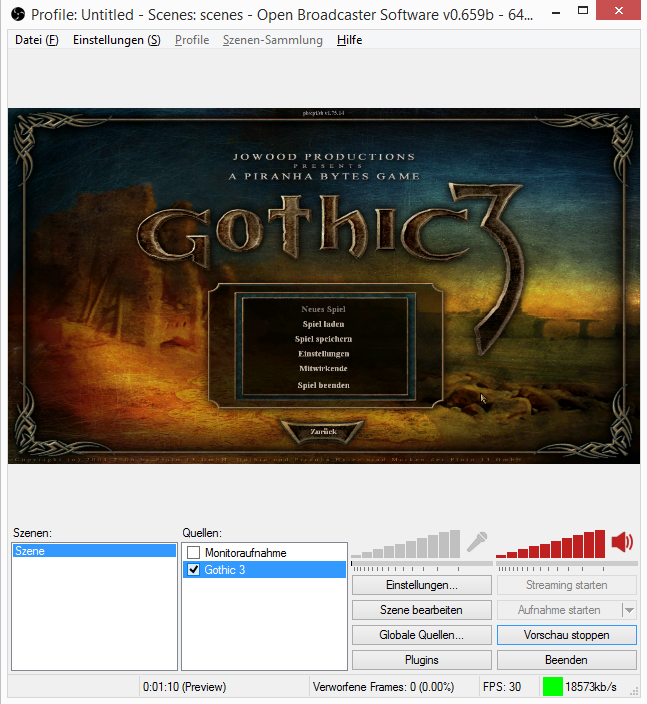
Task: Click Spiel laden in the preview
Action: click(x=323, y=324)
